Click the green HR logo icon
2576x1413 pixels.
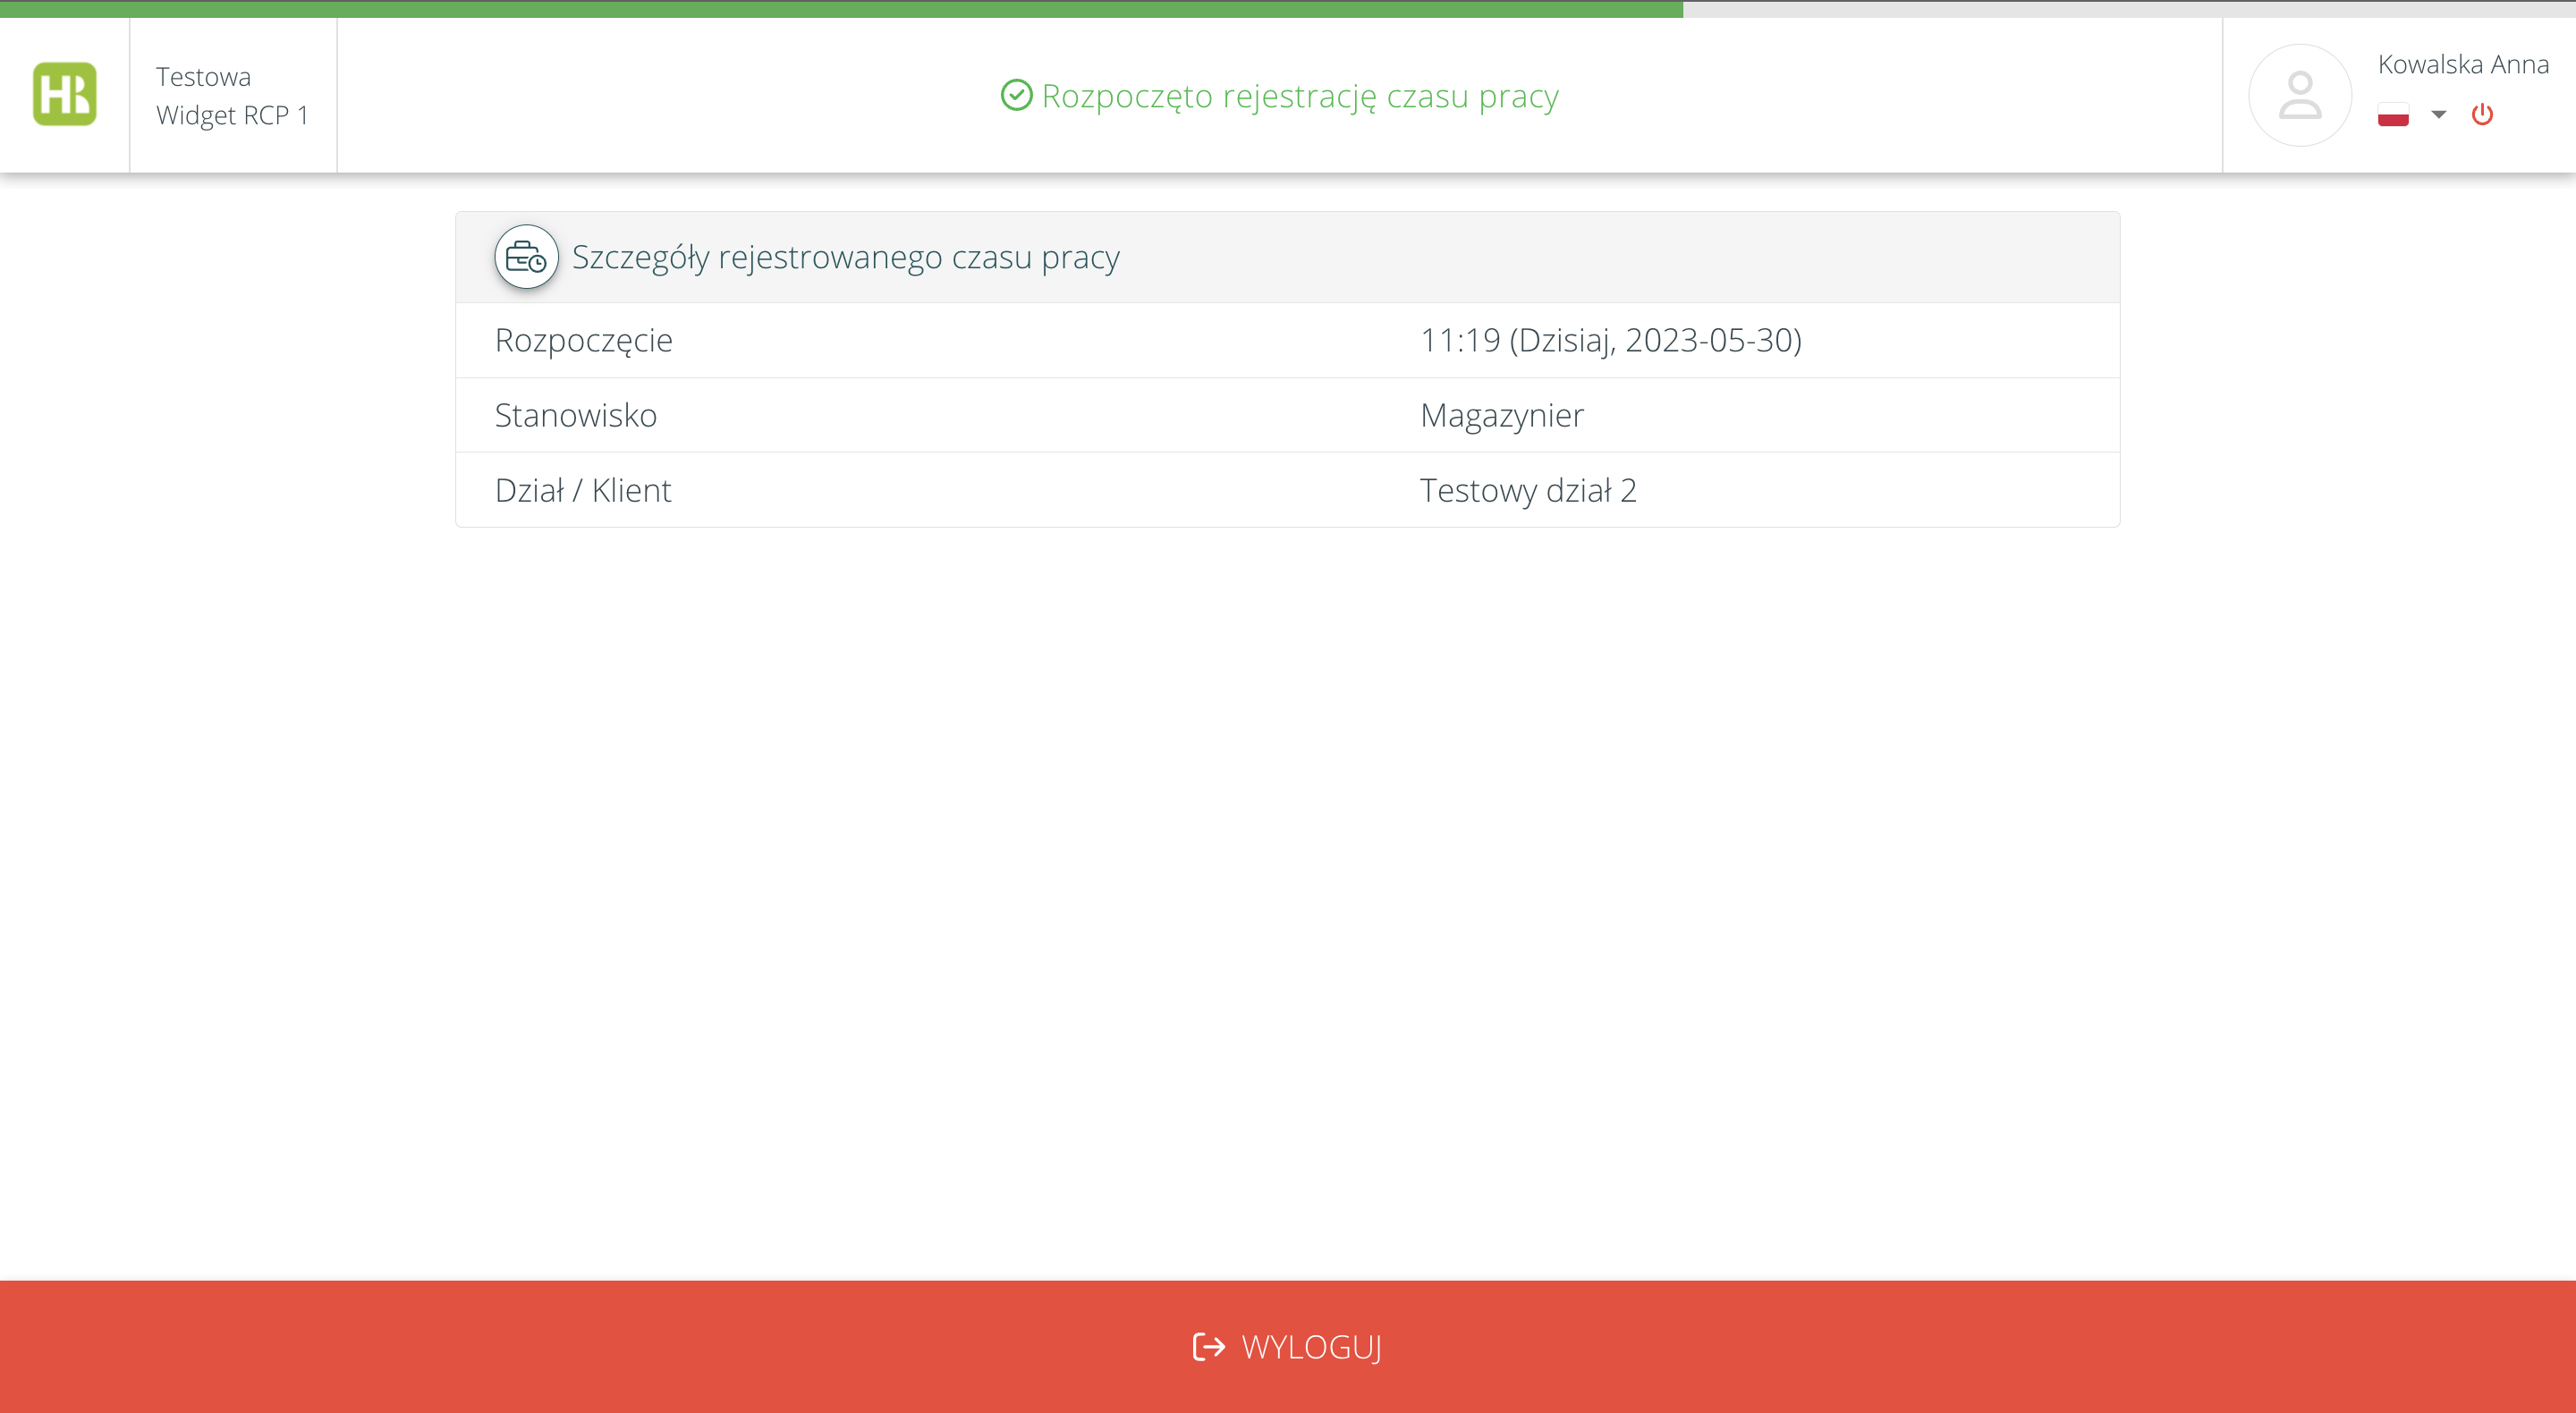[x=65, y=94]
